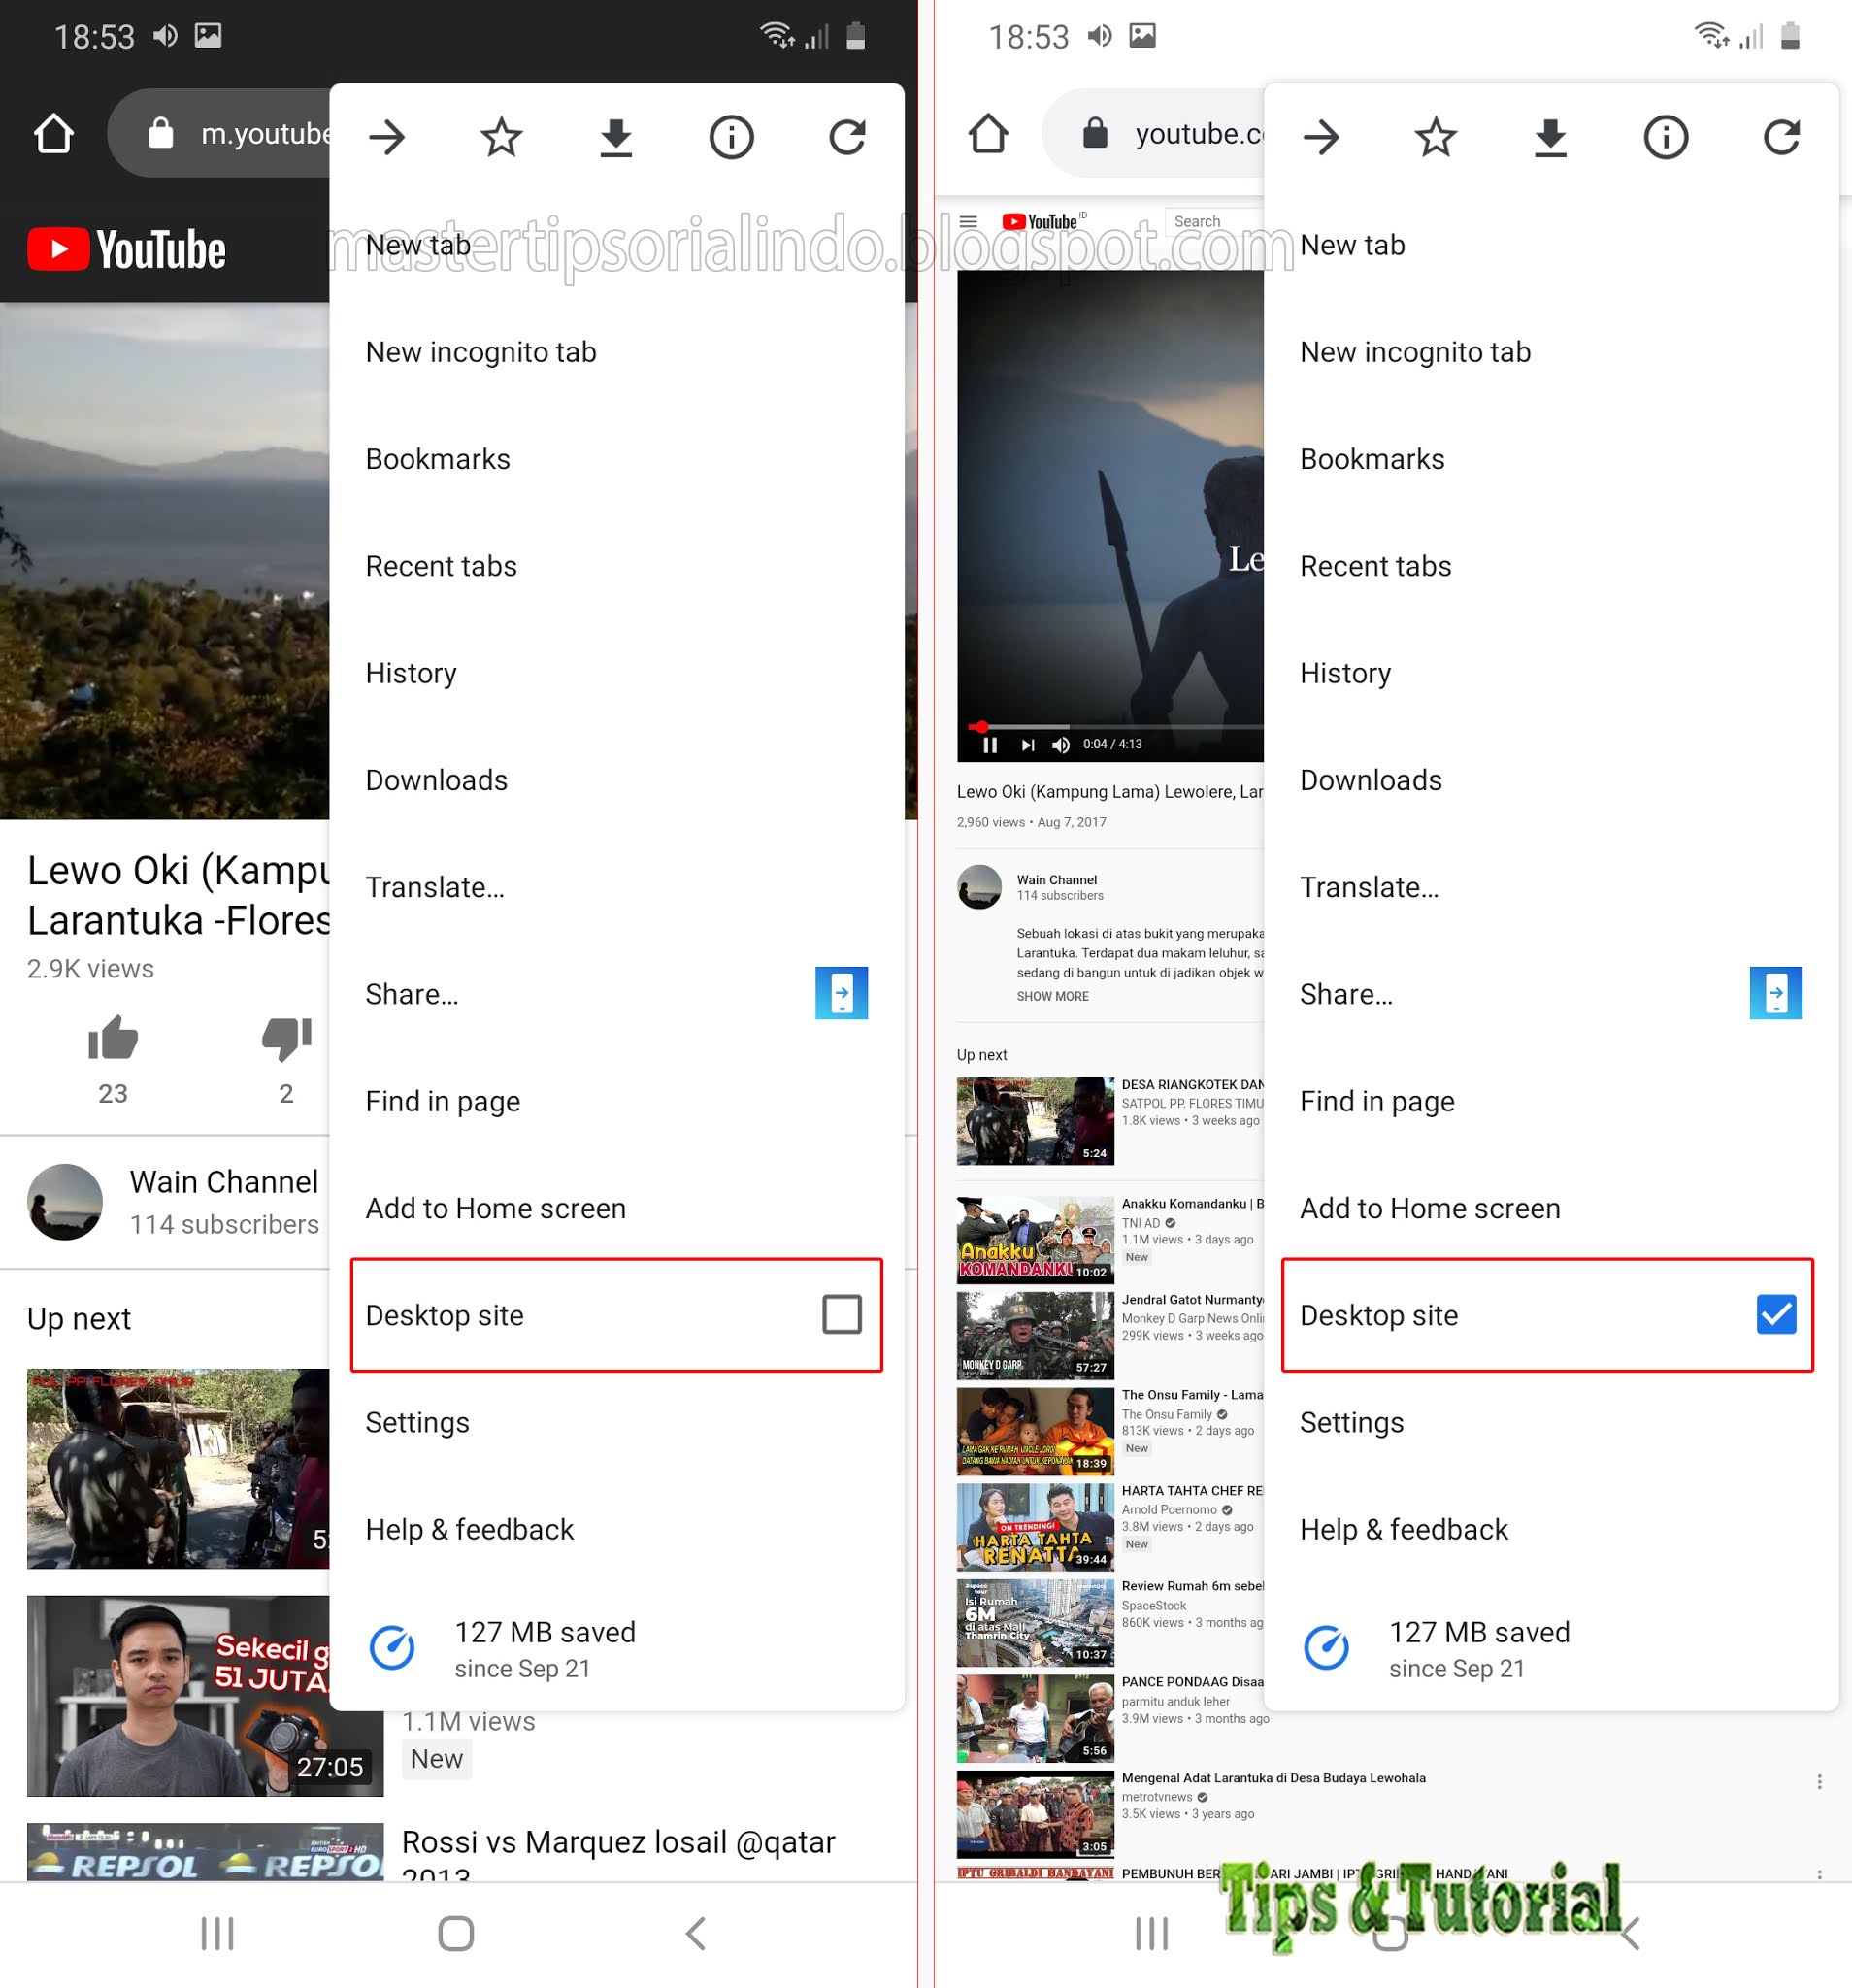Tap recent apps button on right phone
This screenshot has height=1988, width=1852.
tap(1151, 1933)
